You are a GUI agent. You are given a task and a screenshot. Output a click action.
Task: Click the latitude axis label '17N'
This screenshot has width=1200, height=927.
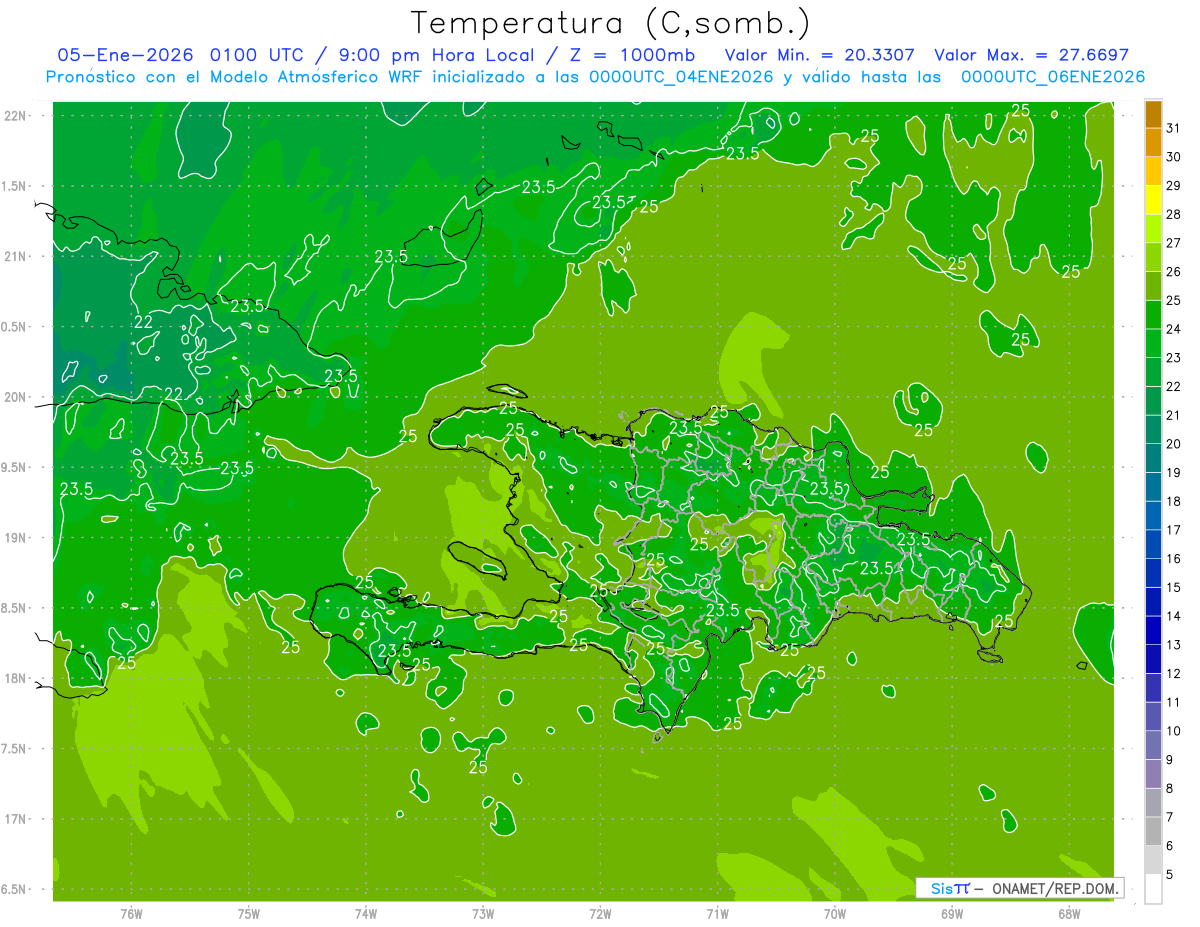pyautogui.click(x=15, y=819)
